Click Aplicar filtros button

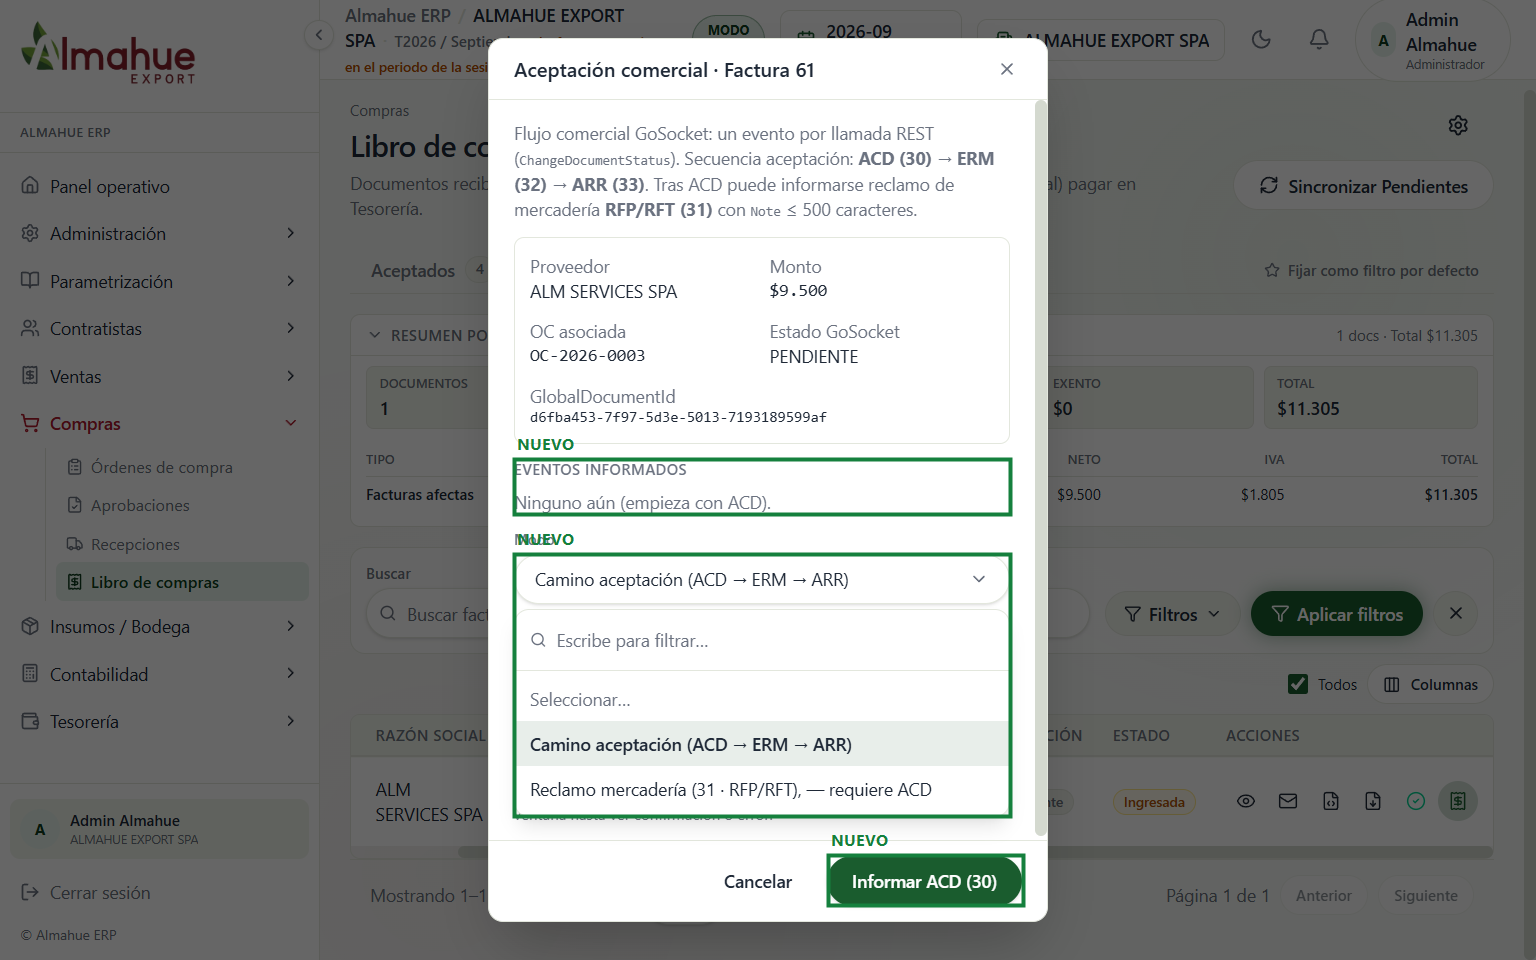tap(1336, 614)
